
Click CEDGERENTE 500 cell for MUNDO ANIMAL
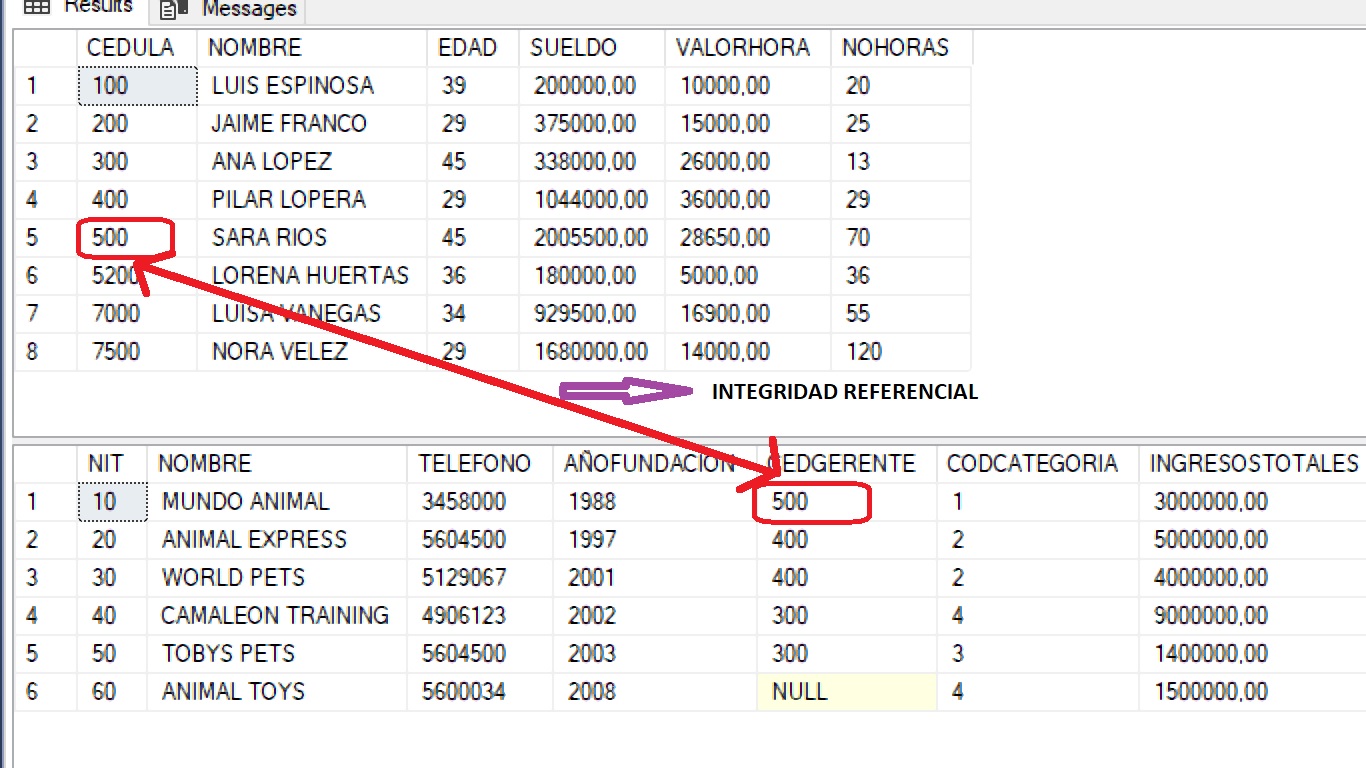[x=847, y=502]
